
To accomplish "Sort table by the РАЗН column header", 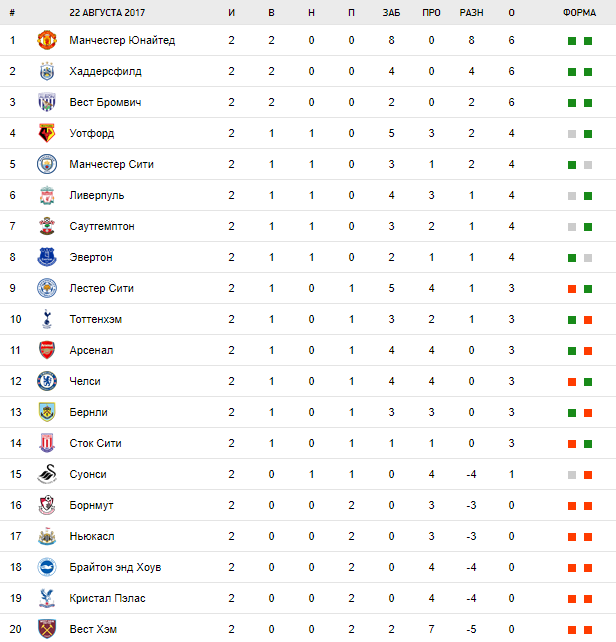I will 471,13.
